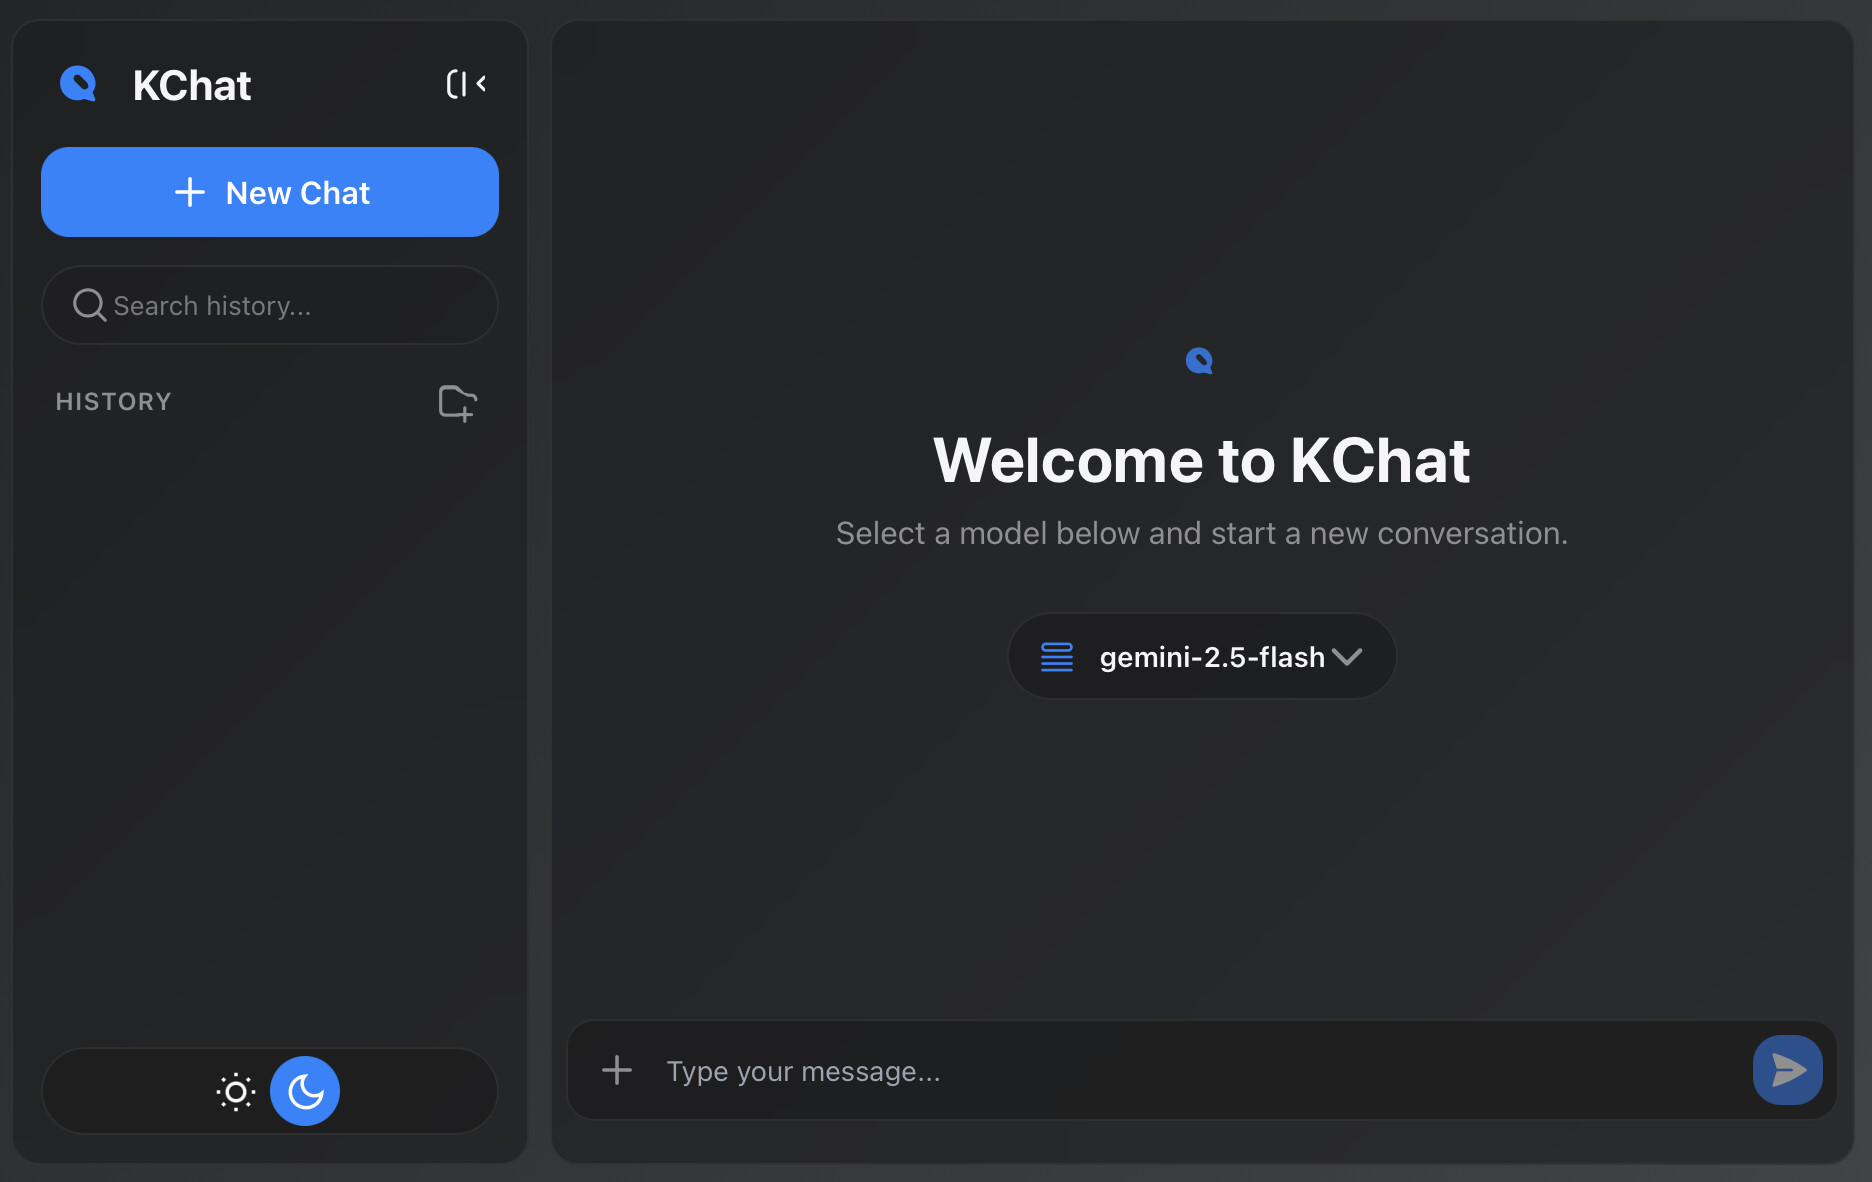
Task: Click the KChat logo icon in sidebar
Action: pyautogui.click(x=78, y=84)
